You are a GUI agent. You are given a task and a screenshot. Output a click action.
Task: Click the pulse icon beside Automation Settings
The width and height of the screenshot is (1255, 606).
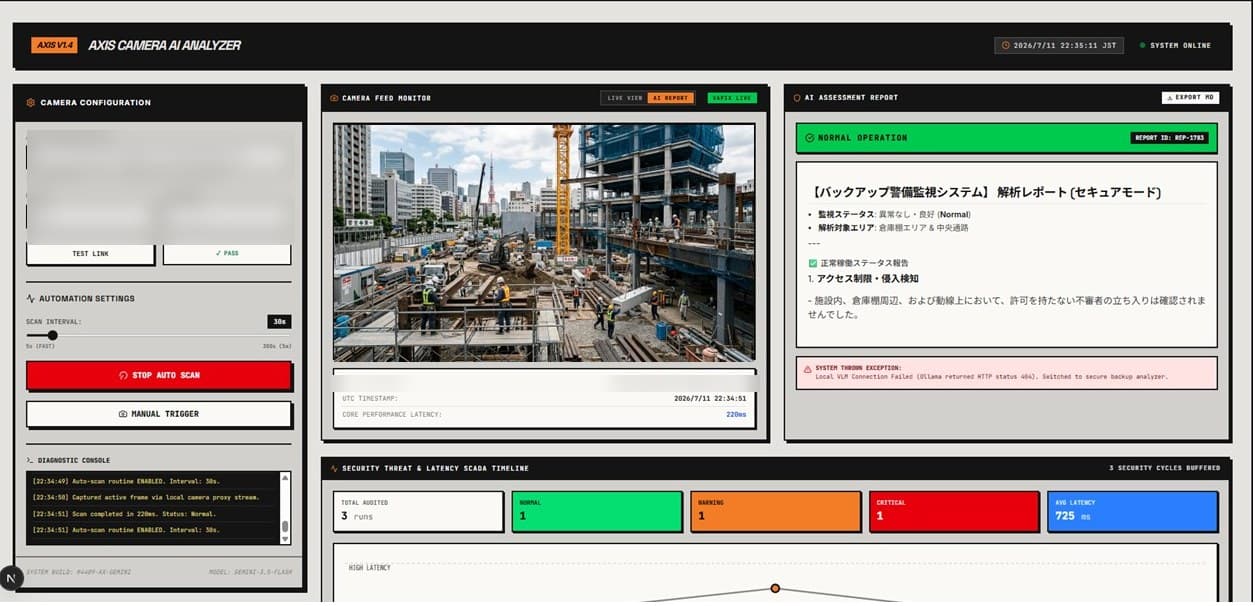tap(31, 299)
